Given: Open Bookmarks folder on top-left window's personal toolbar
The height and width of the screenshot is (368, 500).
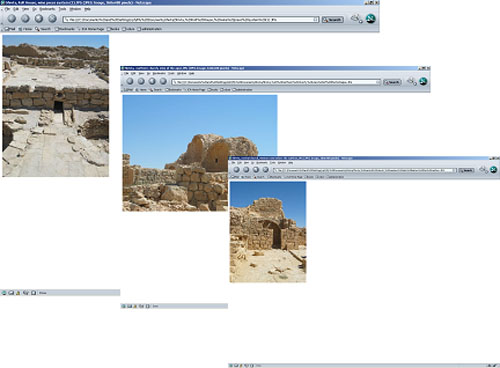Looking at the screenshot, I should coord(65,29).
